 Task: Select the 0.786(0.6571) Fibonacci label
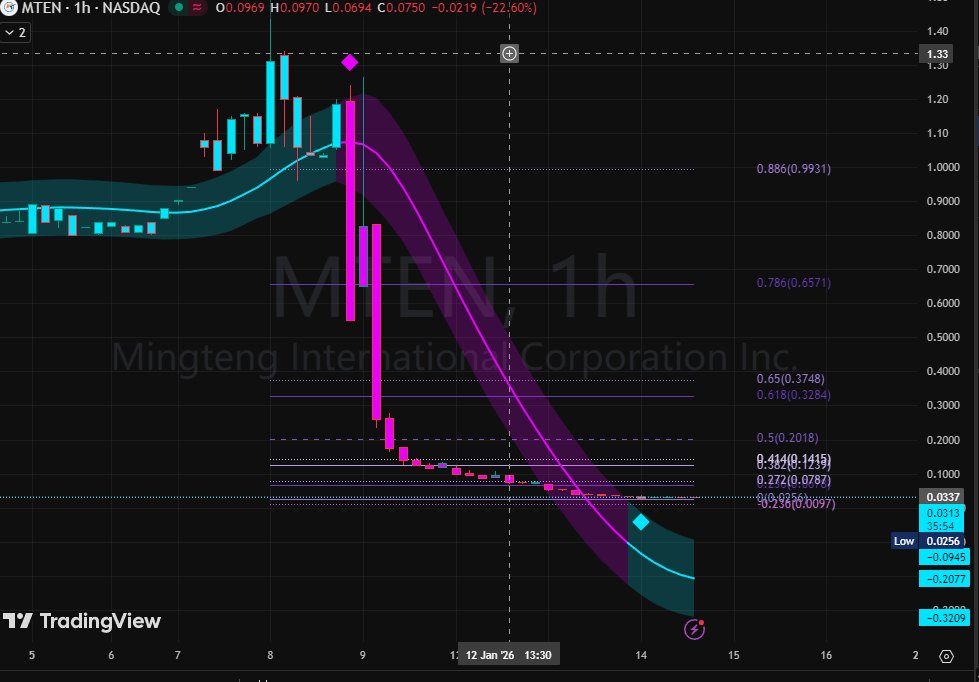794,283
